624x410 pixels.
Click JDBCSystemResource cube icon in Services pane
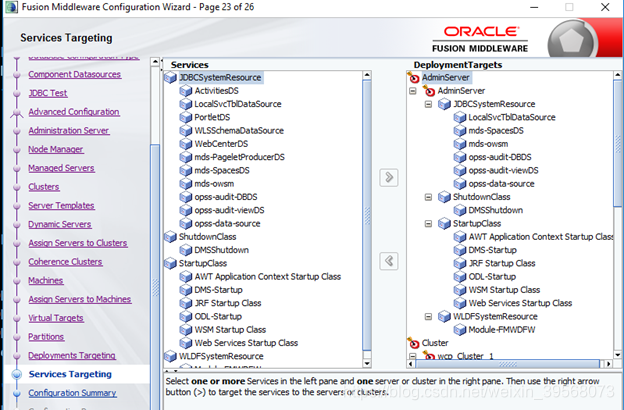click(170, 78)
